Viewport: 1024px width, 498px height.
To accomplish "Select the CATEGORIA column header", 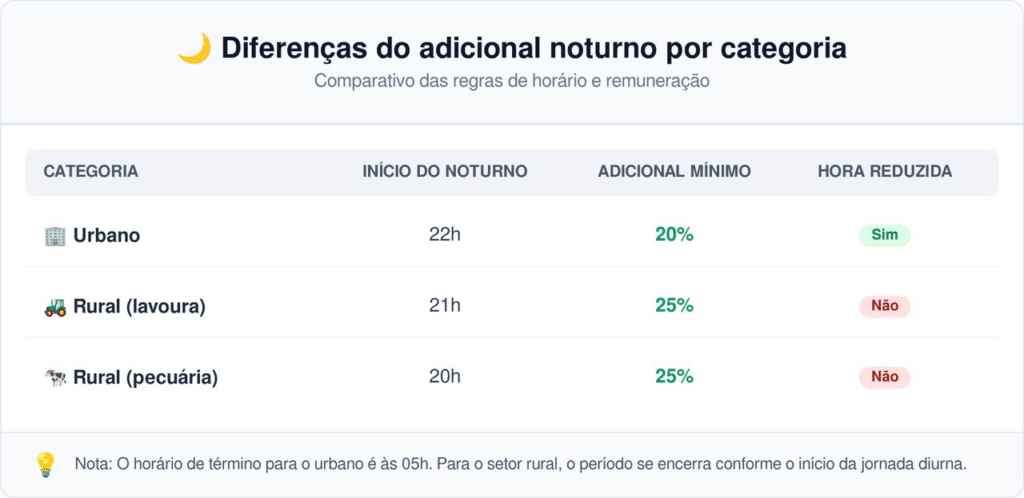I will [91, 172].
